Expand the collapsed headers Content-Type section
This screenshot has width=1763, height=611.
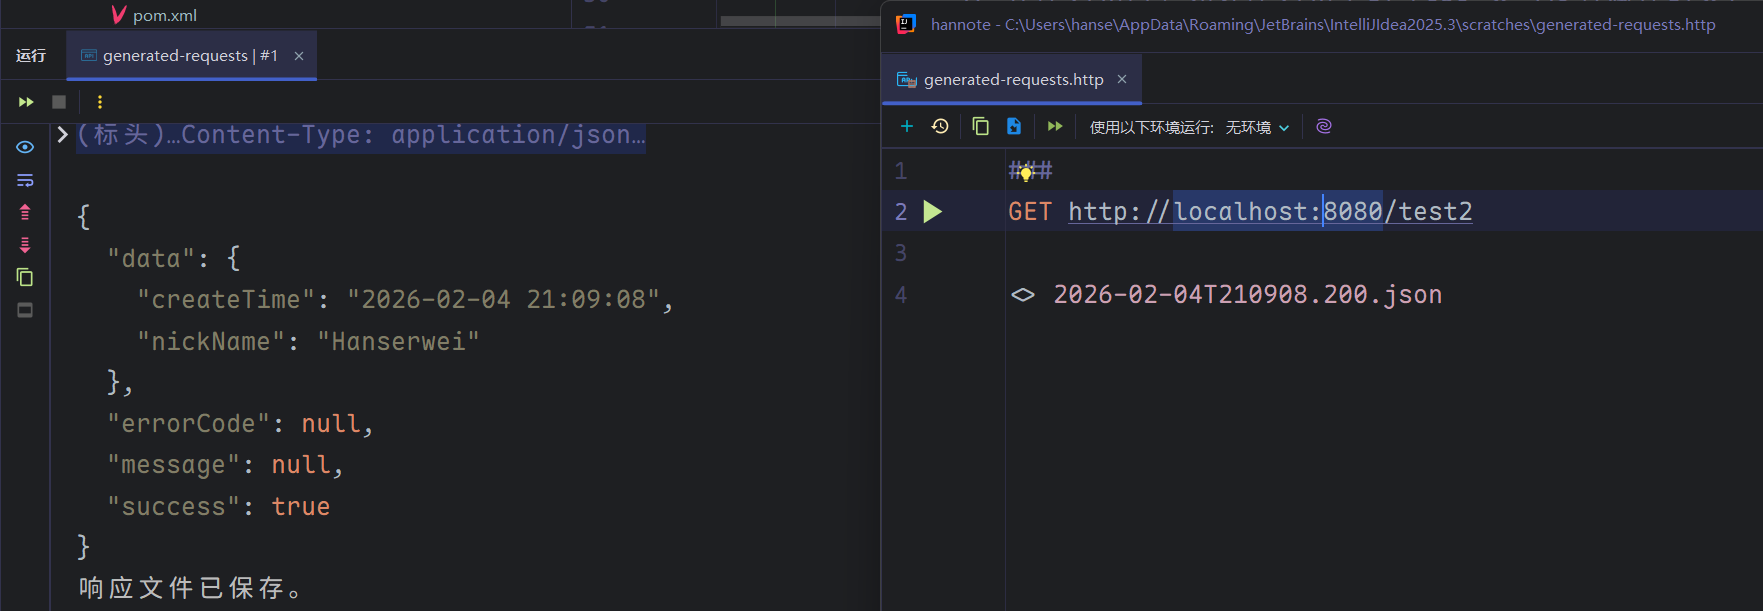tap(62, 135)
